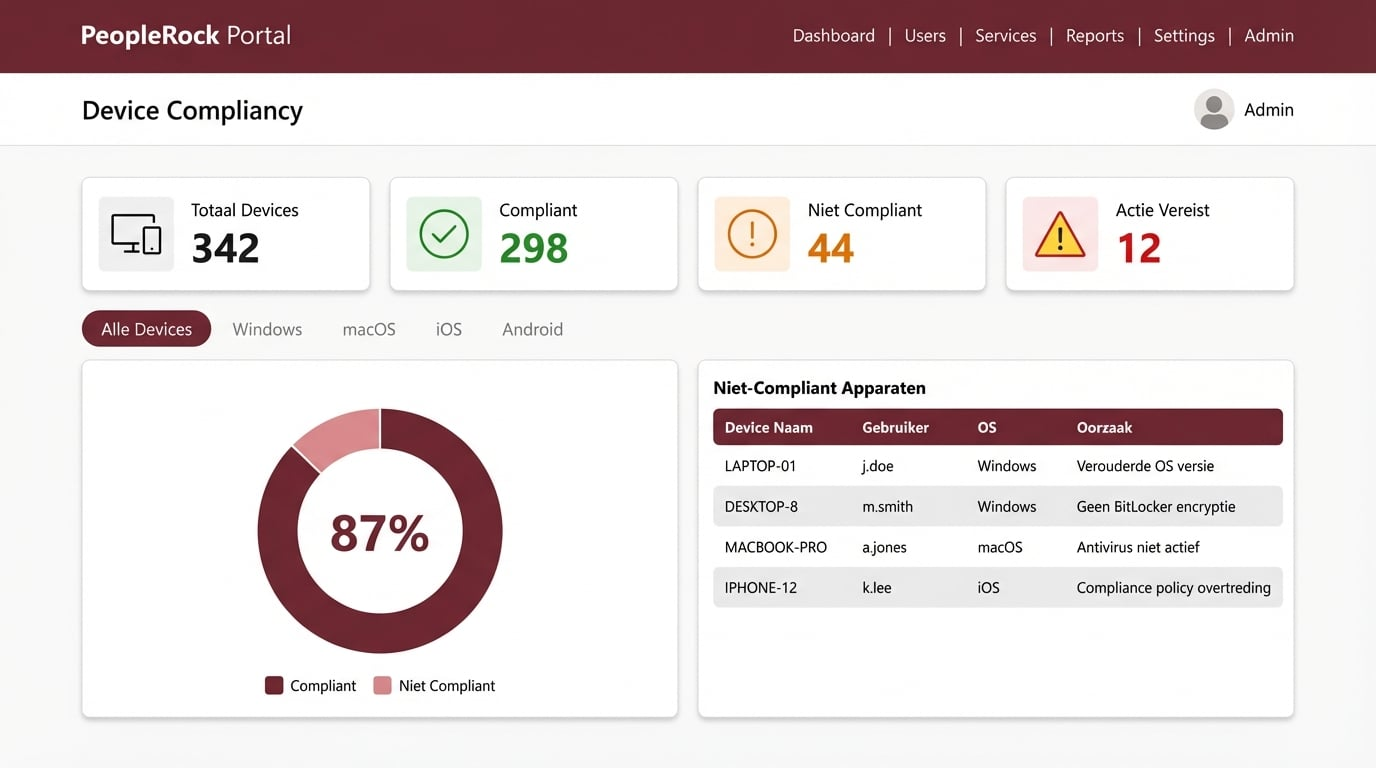Click the Compliant legend color square
Viewport: 1376px width, 768px height.
[274, 685]
